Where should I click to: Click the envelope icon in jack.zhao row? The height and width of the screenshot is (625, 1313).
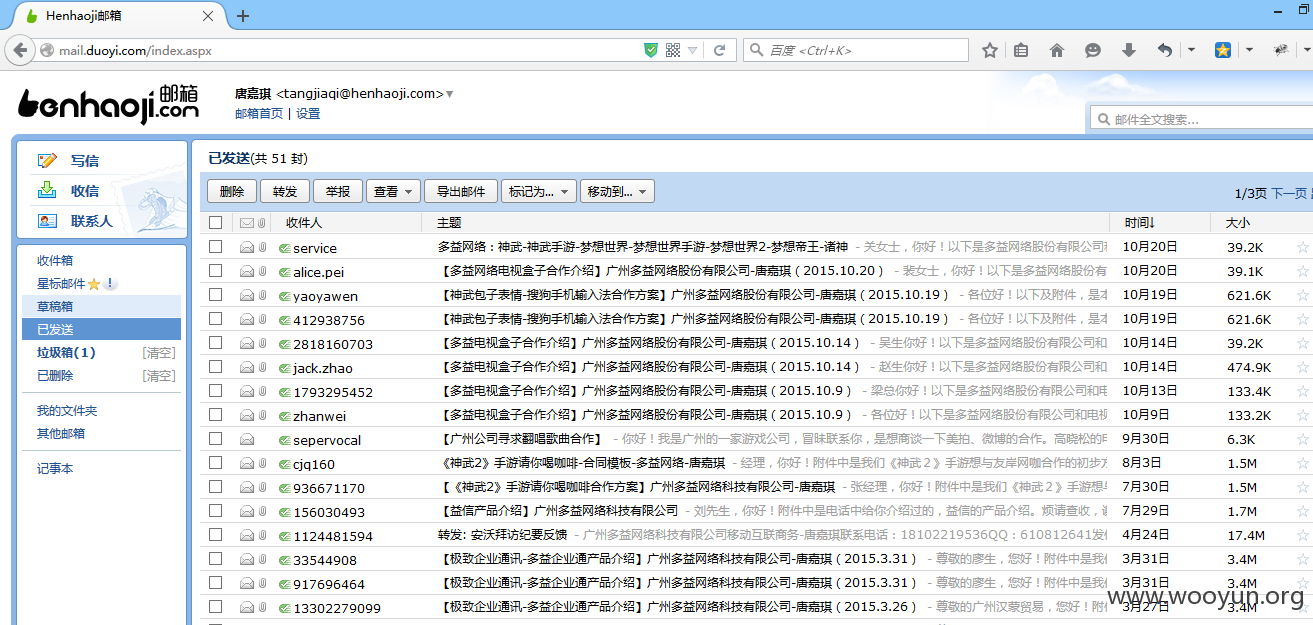point(246,367)
